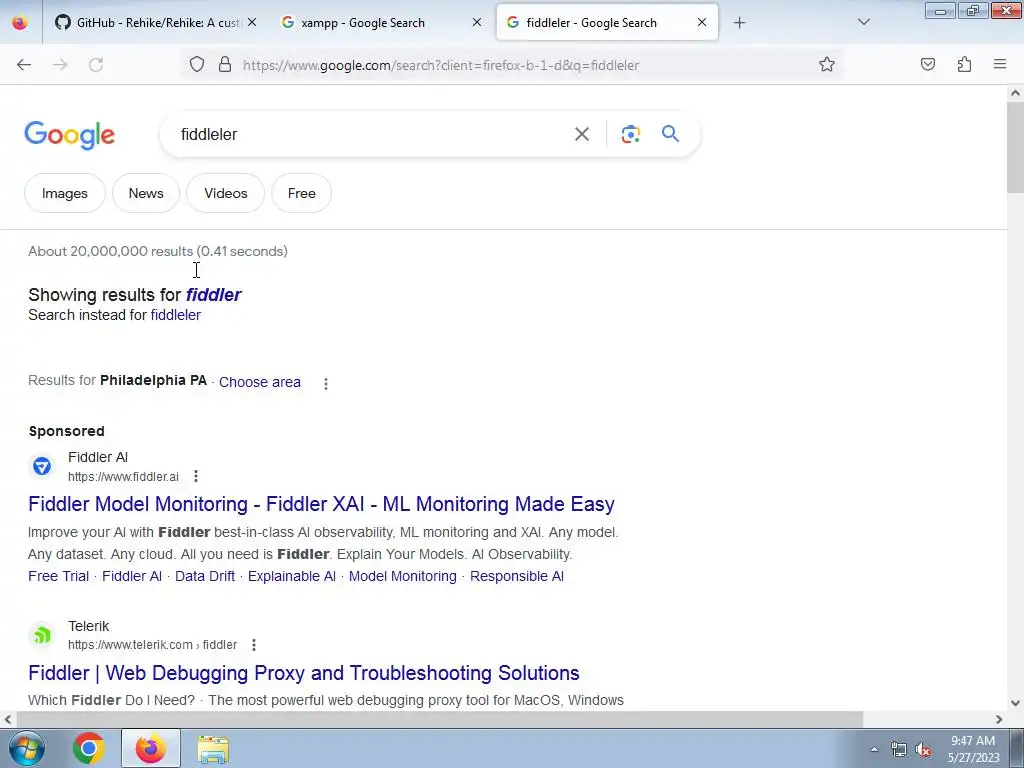Image resolution: width=1024 pixels, height=768 pixels.
Task: Open the network tray icon
Action: (x=899, y=749)
